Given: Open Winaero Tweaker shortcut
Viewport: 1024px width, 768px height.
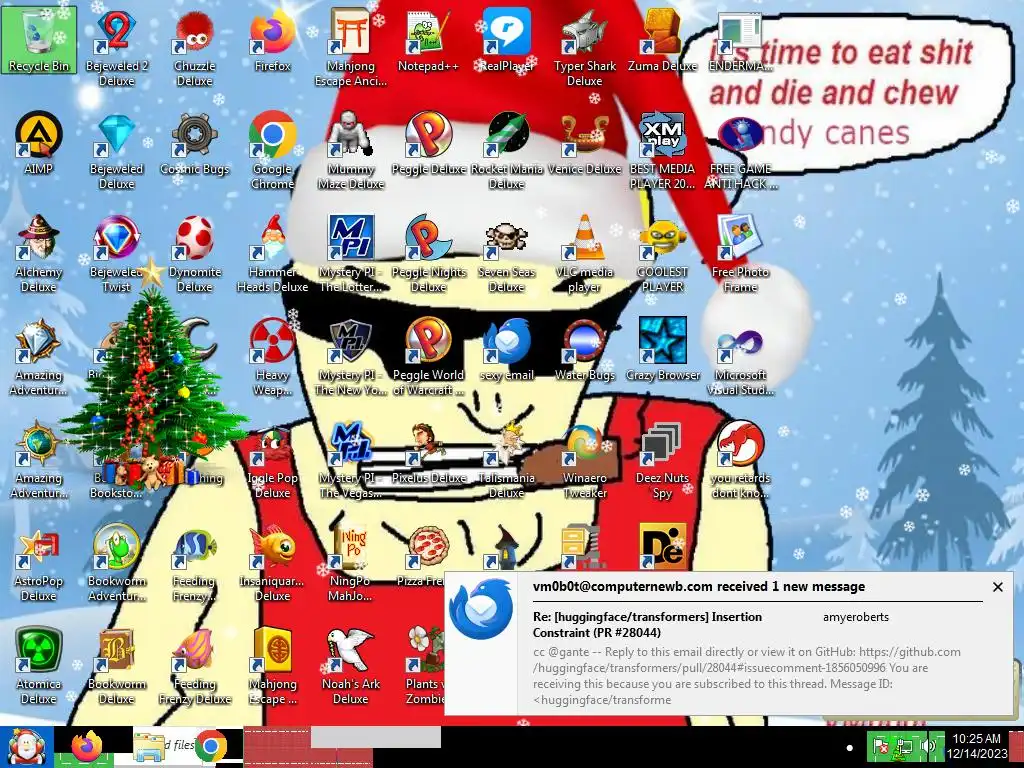Looking at the screenshot, I should (x=584, y=461).
